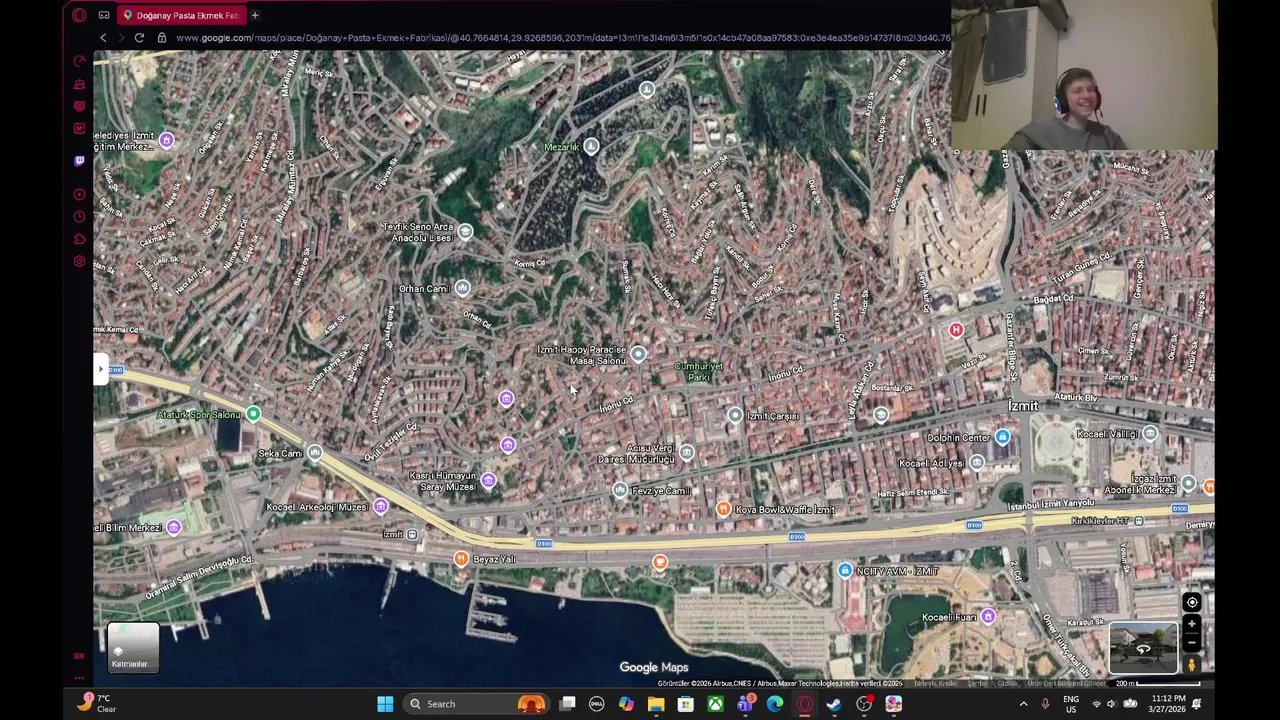Select the Kocaeli Valiliği marker
This screenshot has height=720, width=1280.
click(x=1150, y=434)
